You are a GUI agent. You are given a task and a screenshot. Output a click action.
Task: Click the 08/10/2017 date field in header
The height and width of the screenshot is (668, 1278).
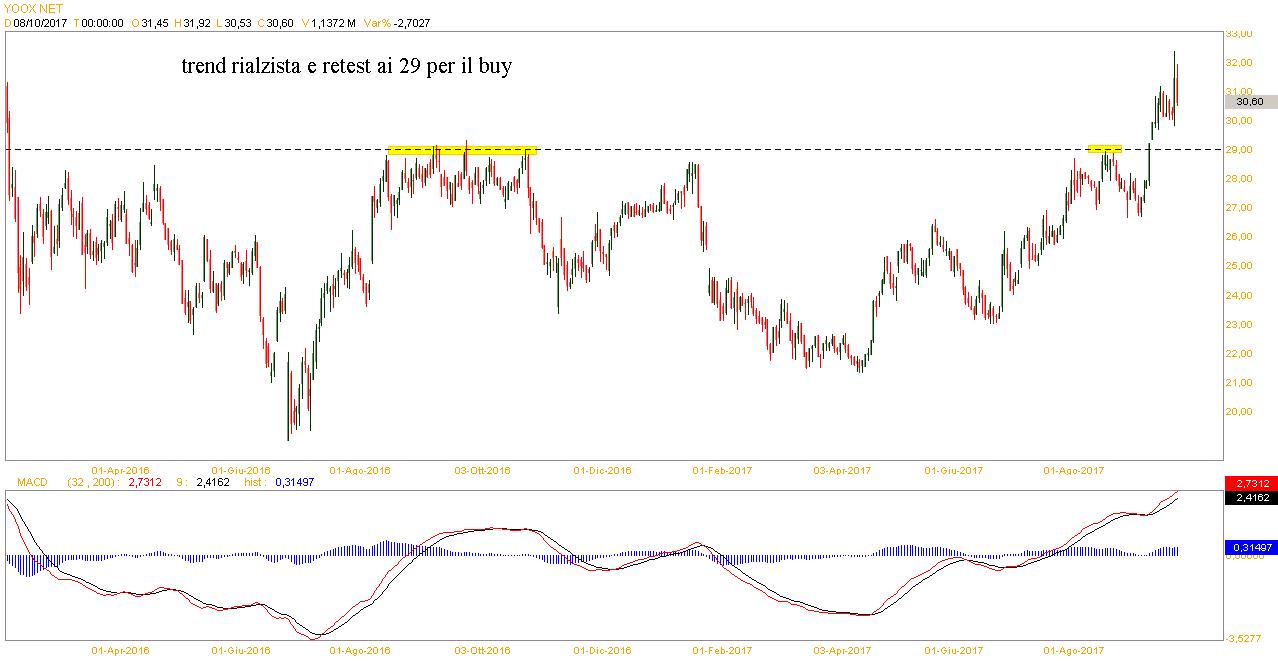pos(40,22)
